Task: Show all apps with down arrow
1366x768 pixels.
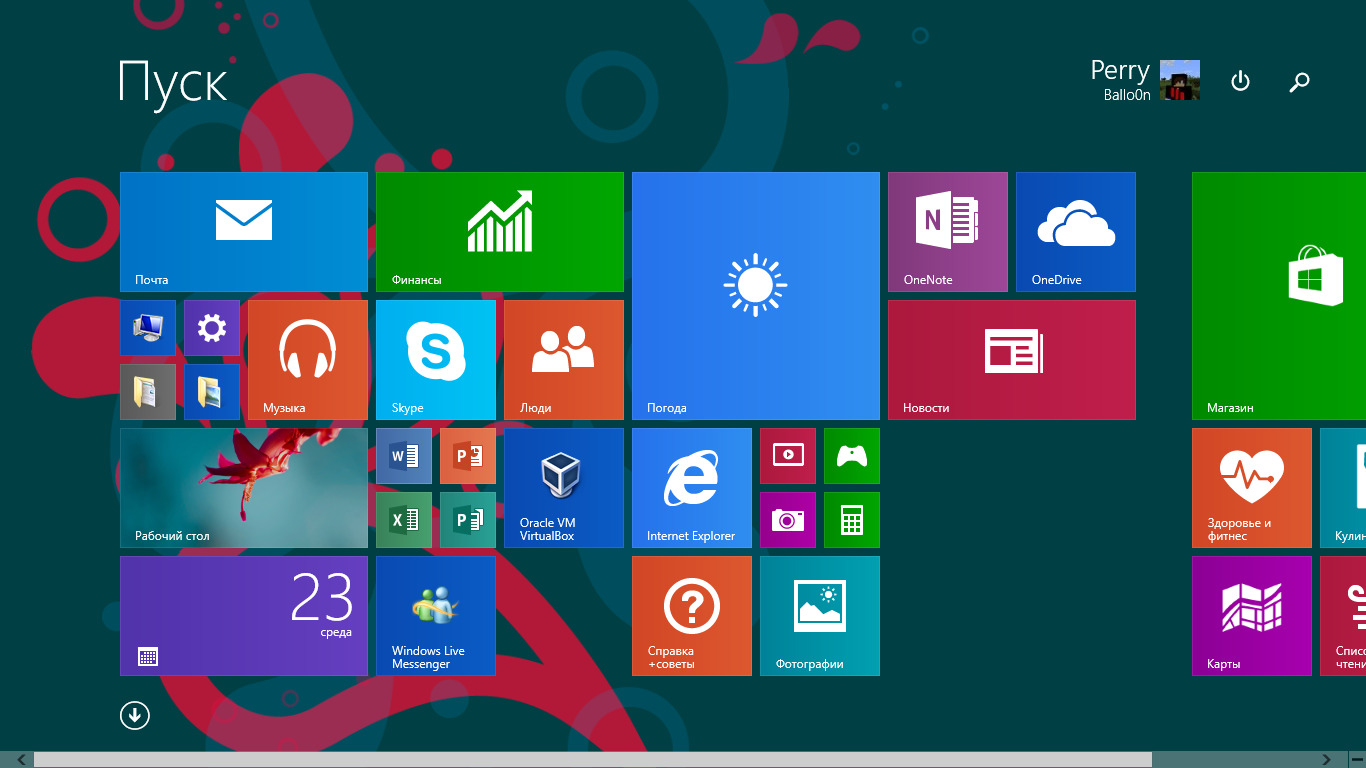Action: (135, 715)
